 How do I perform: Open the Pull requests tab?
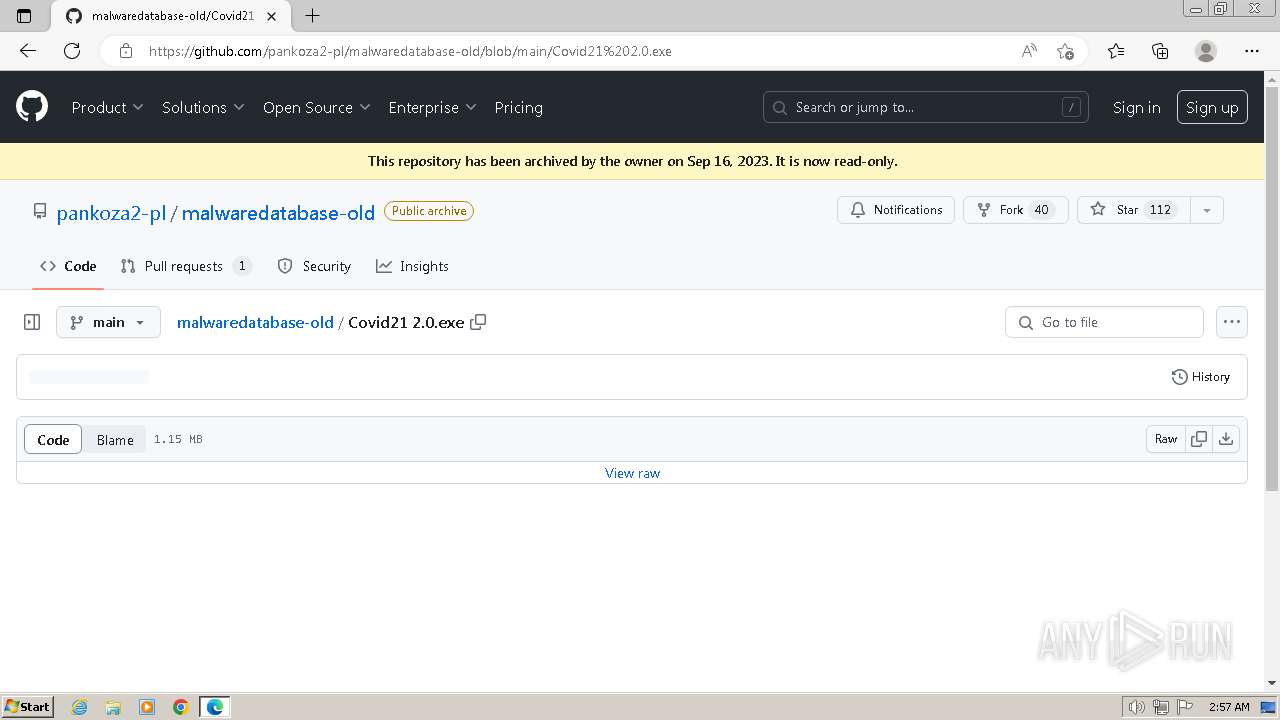click(185, 266)
